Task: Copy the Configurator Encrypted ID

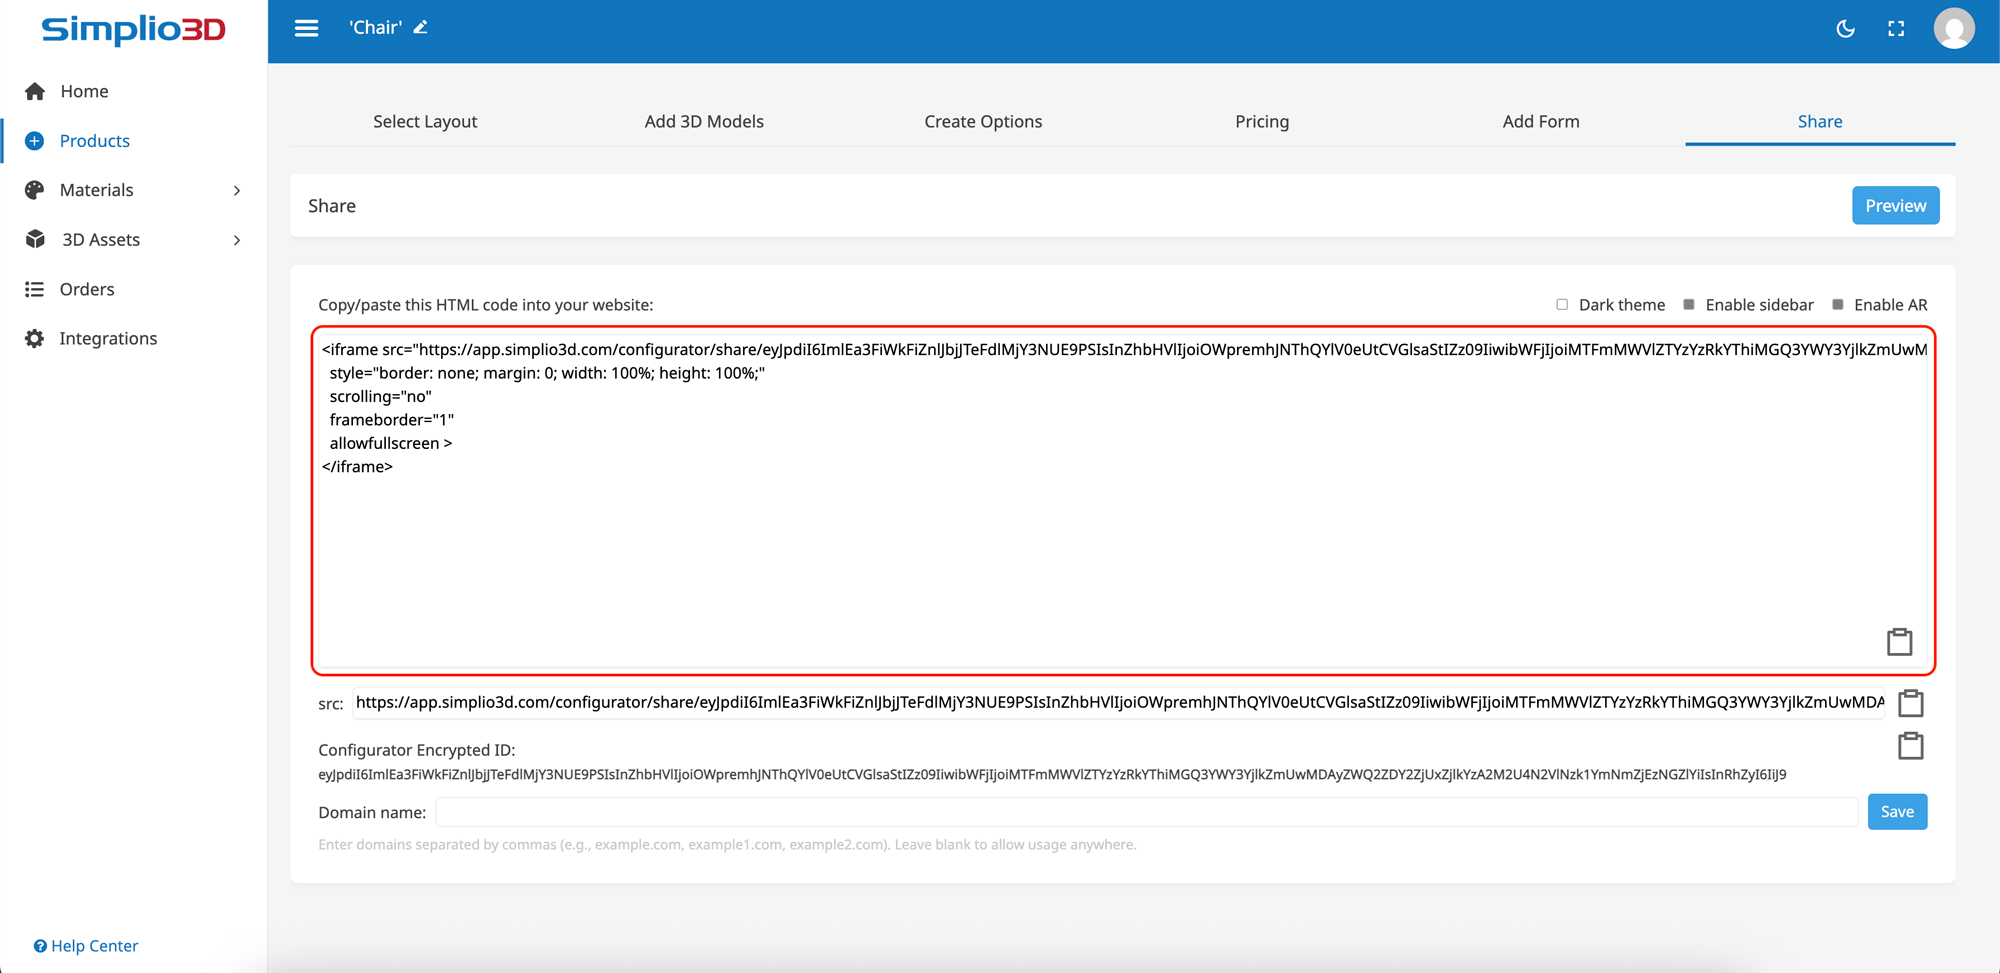Action: [1910, 746]
